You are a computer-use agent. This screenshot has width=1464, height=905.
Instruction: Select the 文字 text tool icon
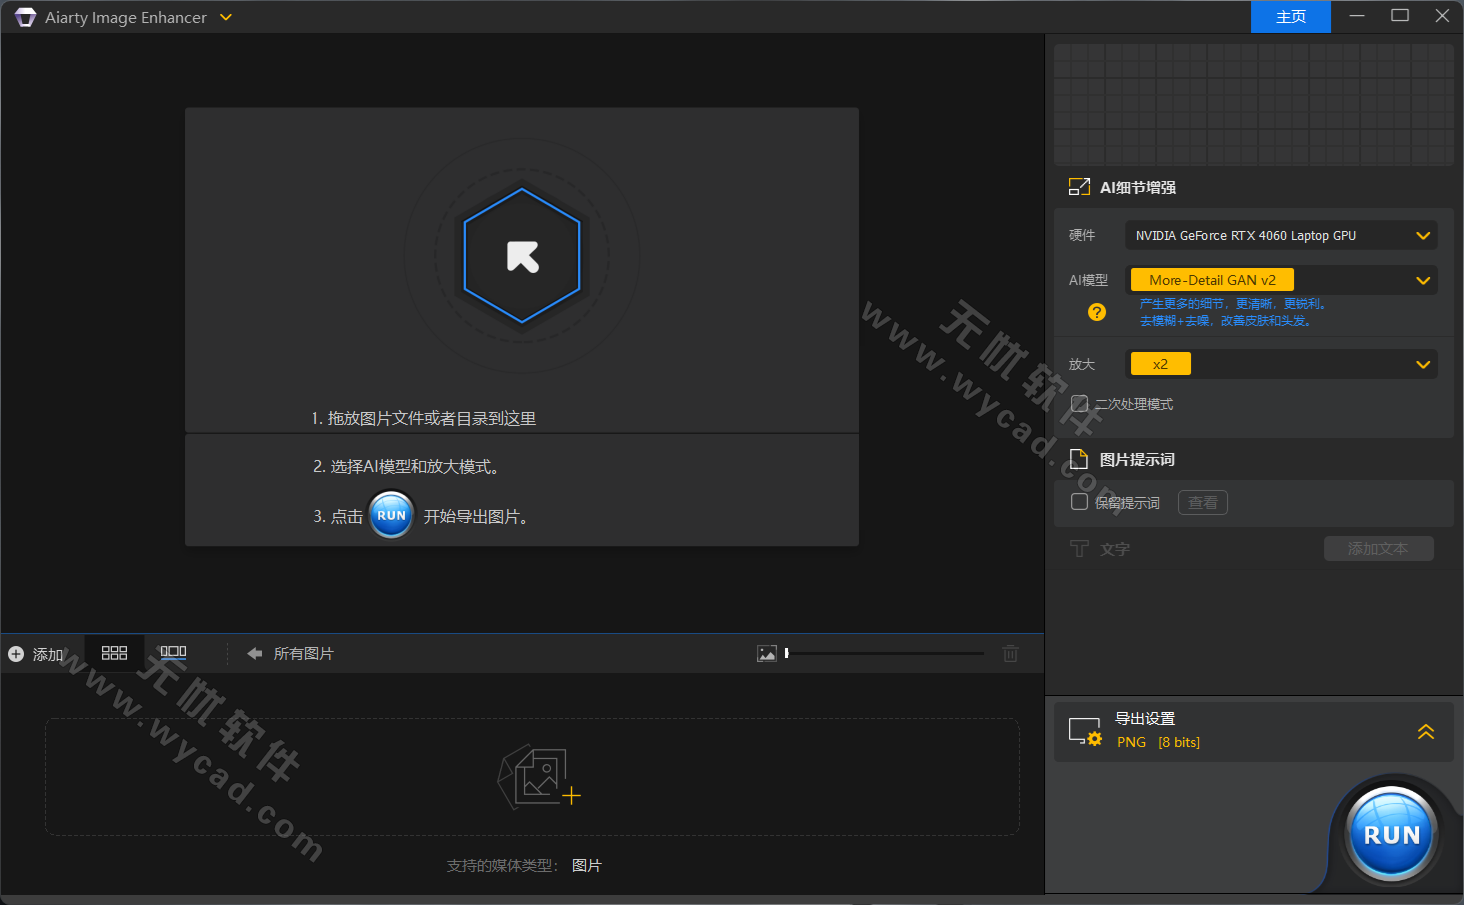[1080, 548]
